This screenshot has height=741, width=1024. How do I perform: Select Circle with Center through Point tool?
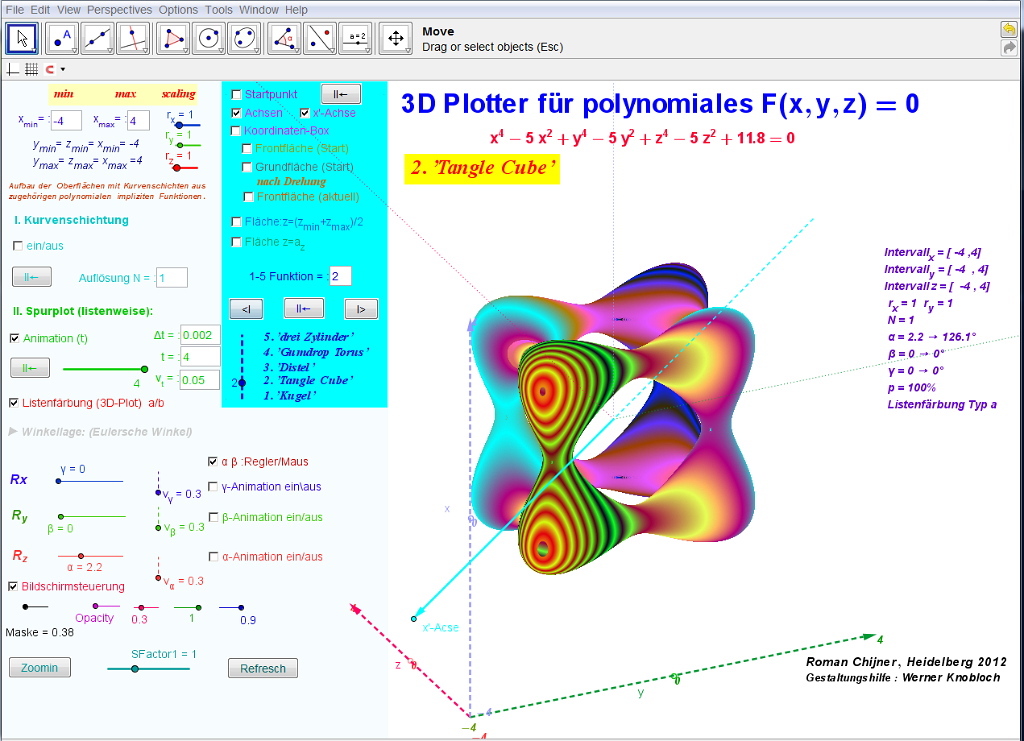[x=209, y=38]
